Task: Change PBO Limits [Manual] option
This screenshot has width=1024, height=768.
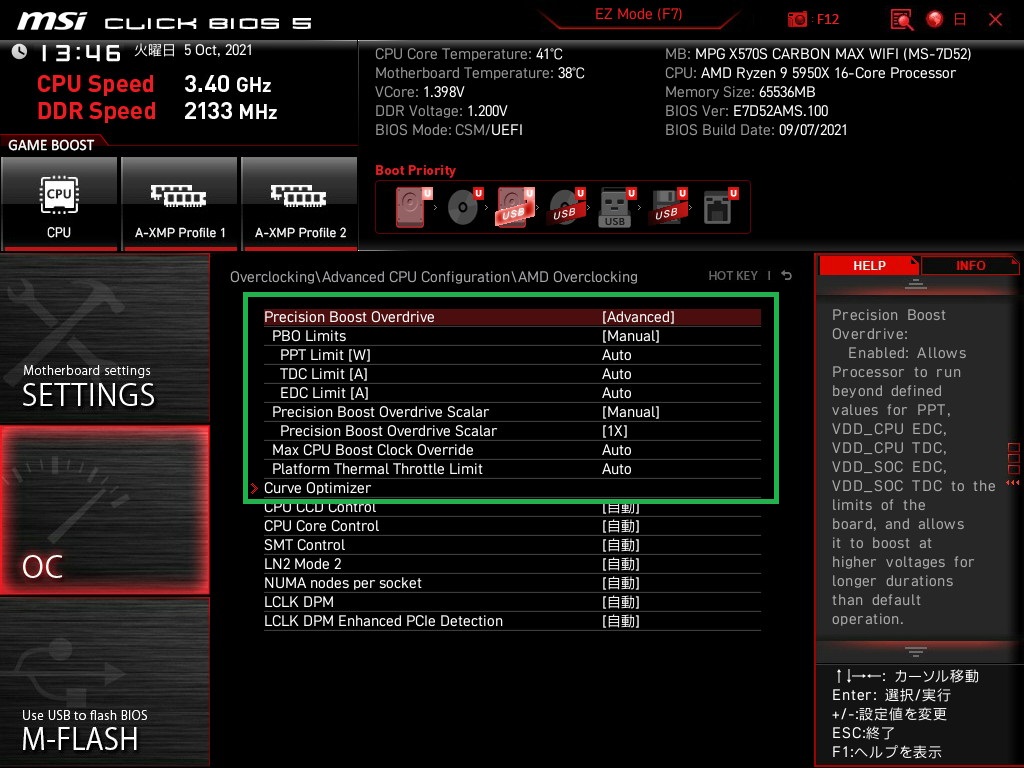Action: pos(512,336)
